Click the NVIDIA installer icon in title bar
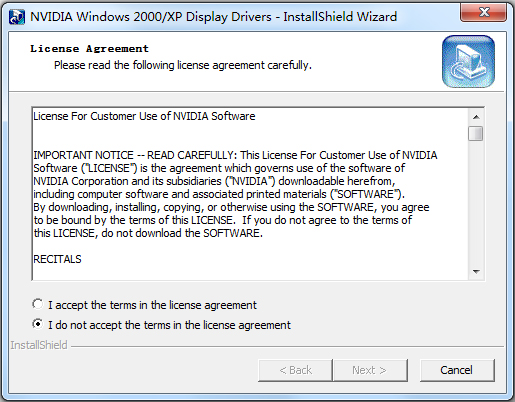Image resolution: width=515 pixels, height=402 pixels. [17, 17]
